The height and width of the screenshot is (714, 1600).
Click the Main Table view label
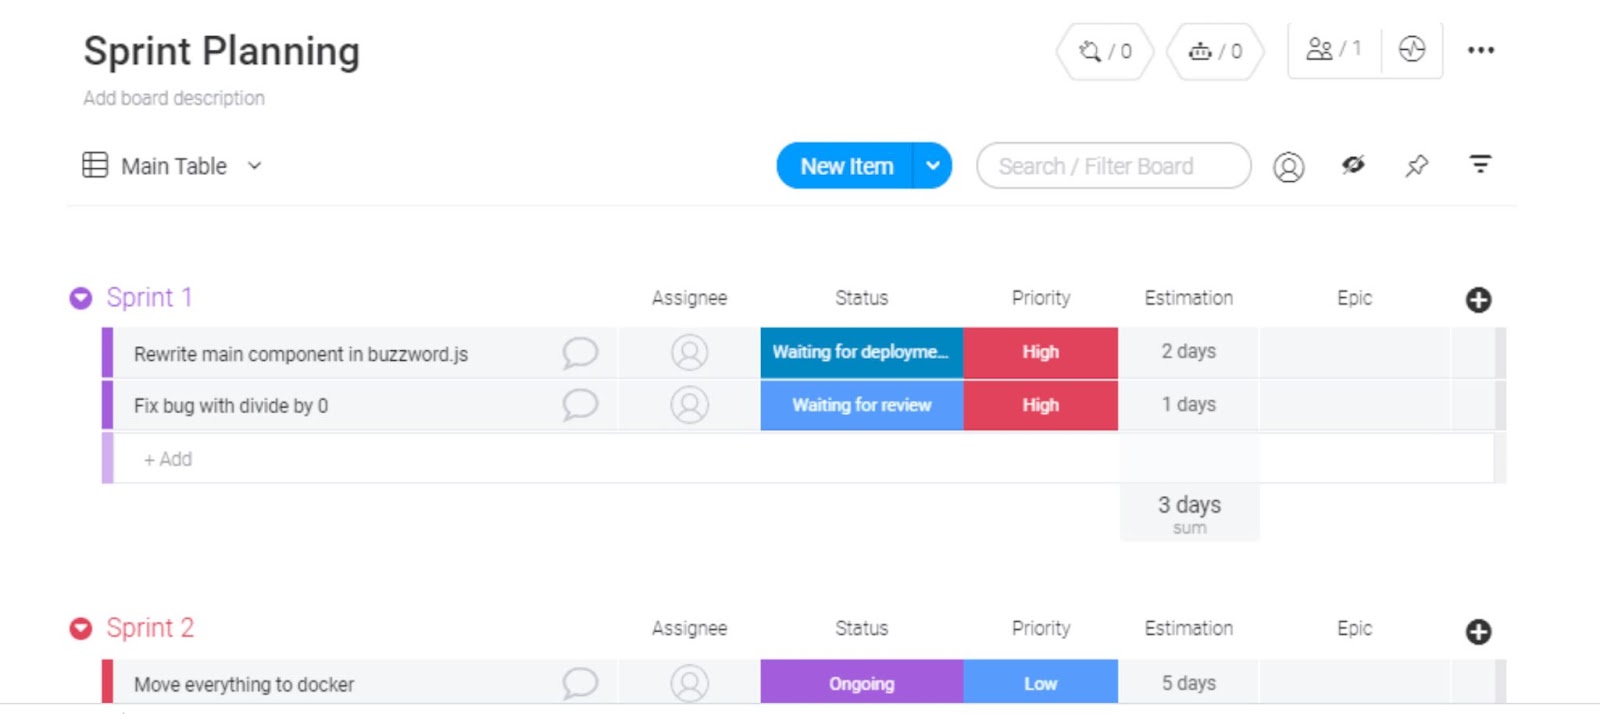(x=174, y=166)
